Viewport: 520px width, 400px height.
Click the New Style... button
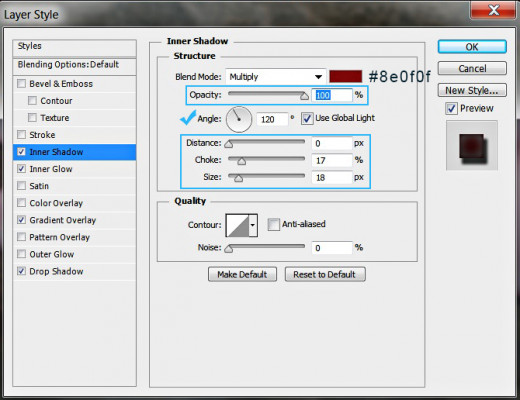[x=472, y=90]
